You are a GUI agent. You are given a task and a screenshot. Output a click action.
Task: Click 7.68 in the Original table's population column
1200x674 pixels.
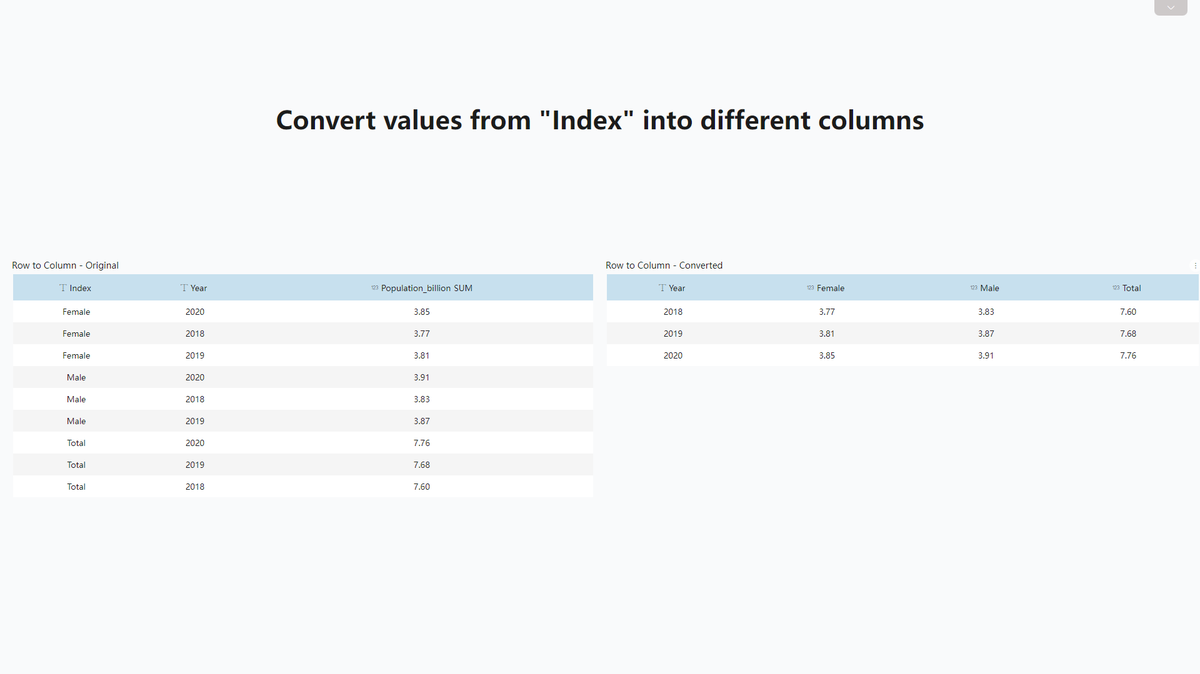coord(422,465)
